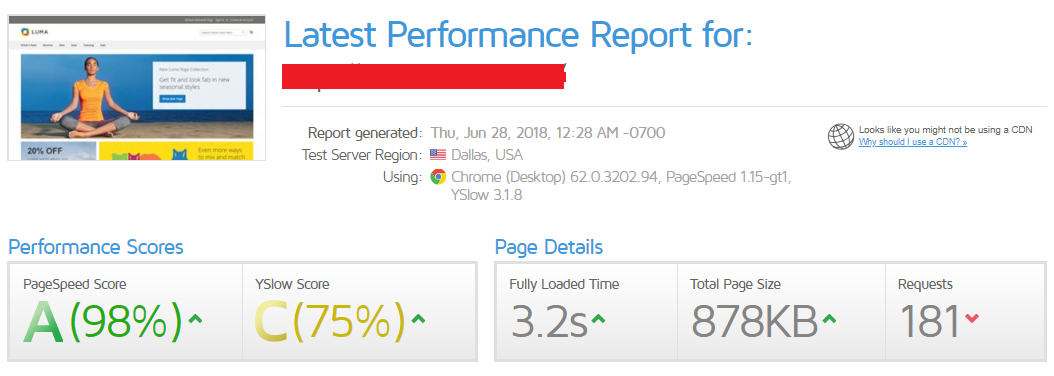
Task: Click the "Latest Performance Report for:" title
Action: [518, 35]
